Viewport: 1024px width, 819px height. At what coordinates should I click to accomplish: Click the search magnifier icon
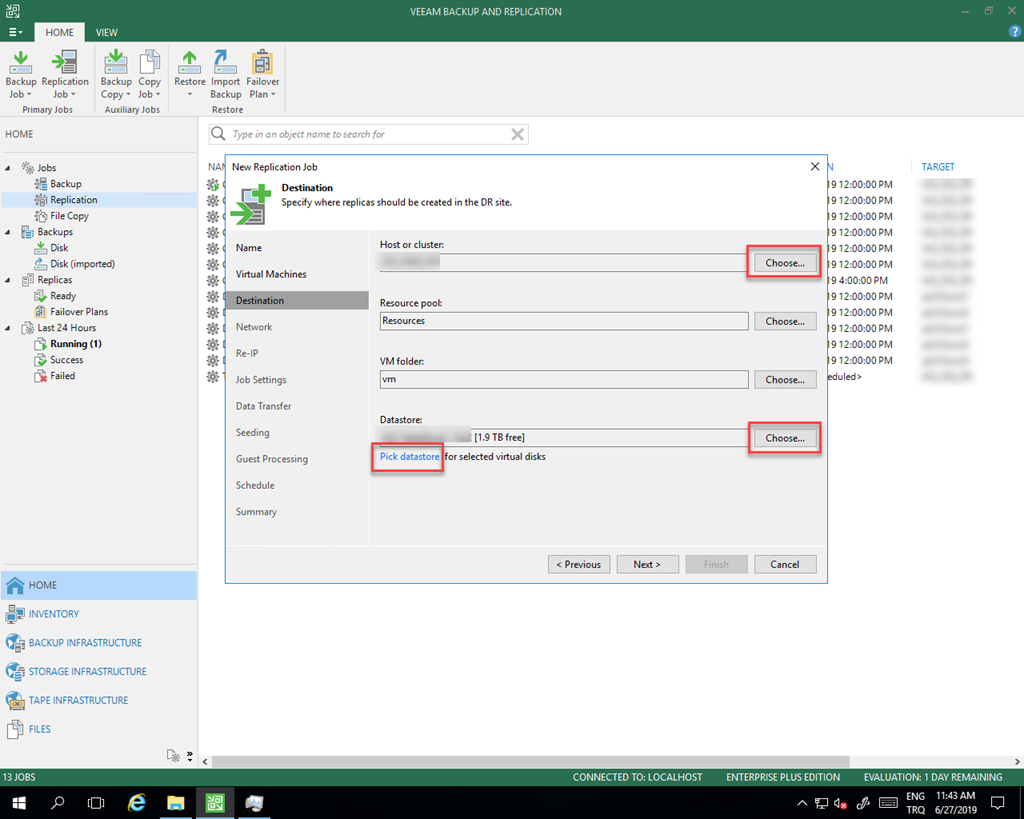click(x=218, y=134)
